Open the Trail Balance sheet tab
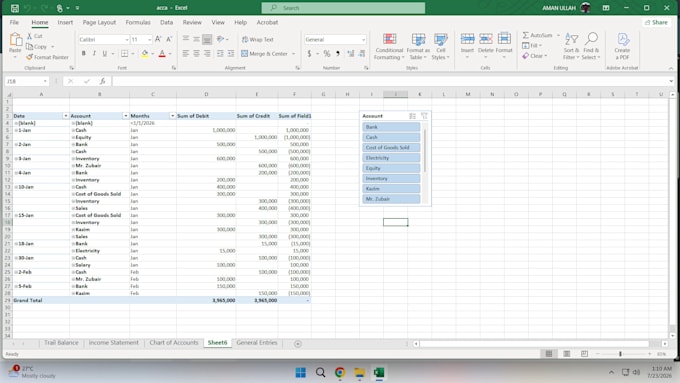The width and height of the screenshot is (680, 383). [61, 343]
